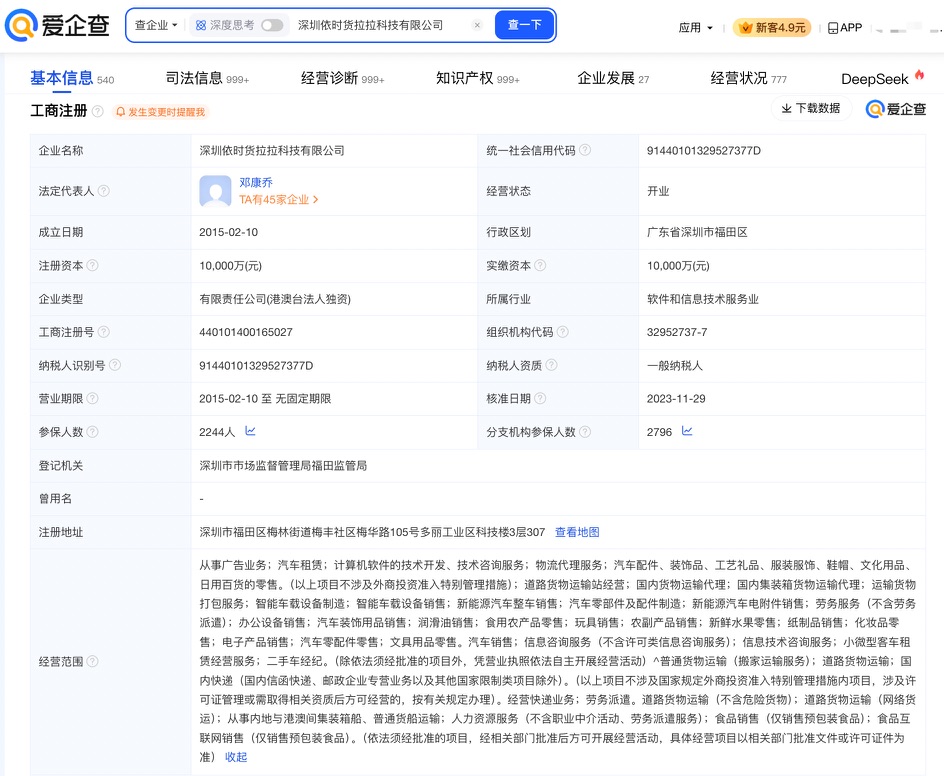Switch to the 知识产权 tab
This screenshot has height=776, width=944.
click(477, 79)
